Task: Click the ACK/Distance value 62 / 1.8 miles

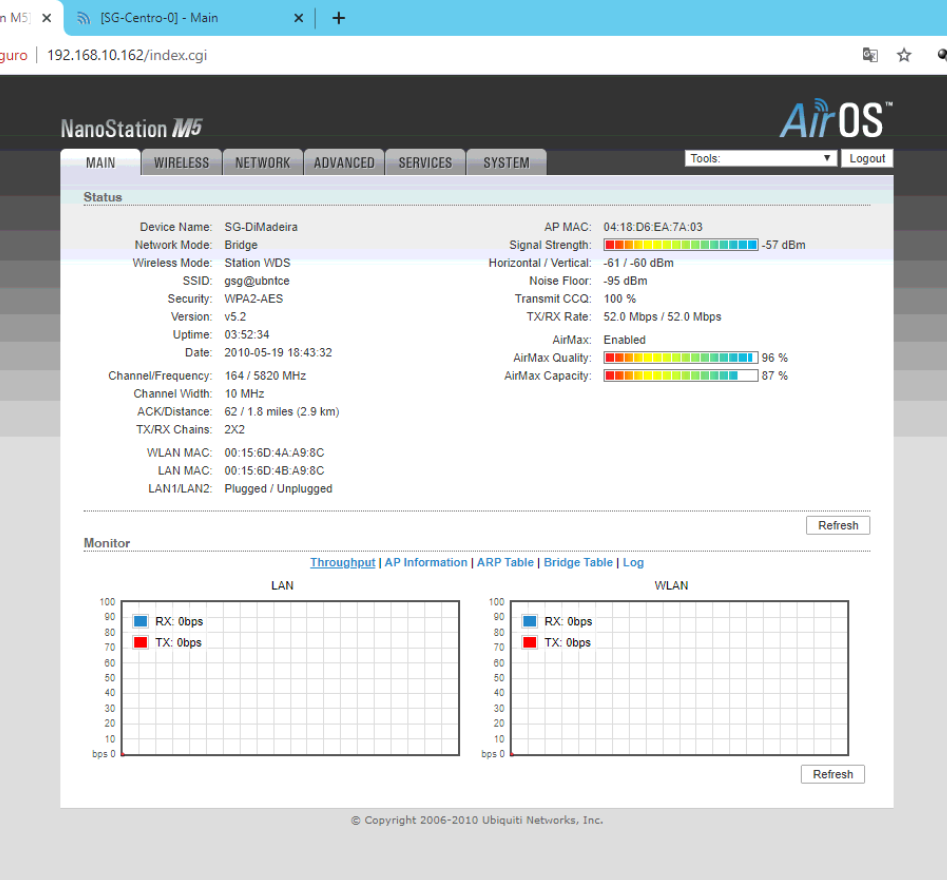Action: click(281, 412)
